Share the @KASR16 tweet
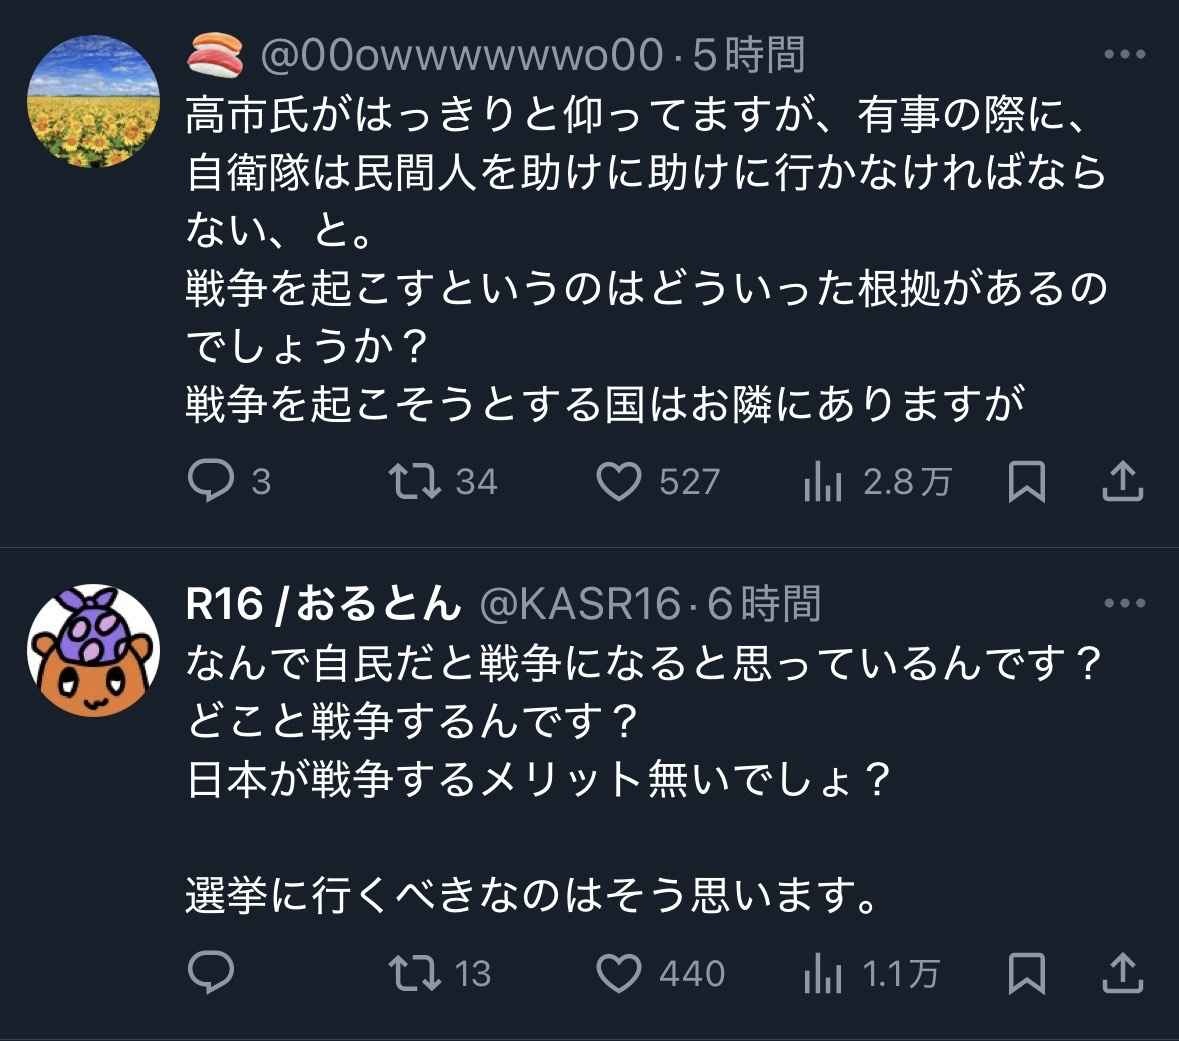This screenshot has height=1041, width=1179. [1122, 972]
